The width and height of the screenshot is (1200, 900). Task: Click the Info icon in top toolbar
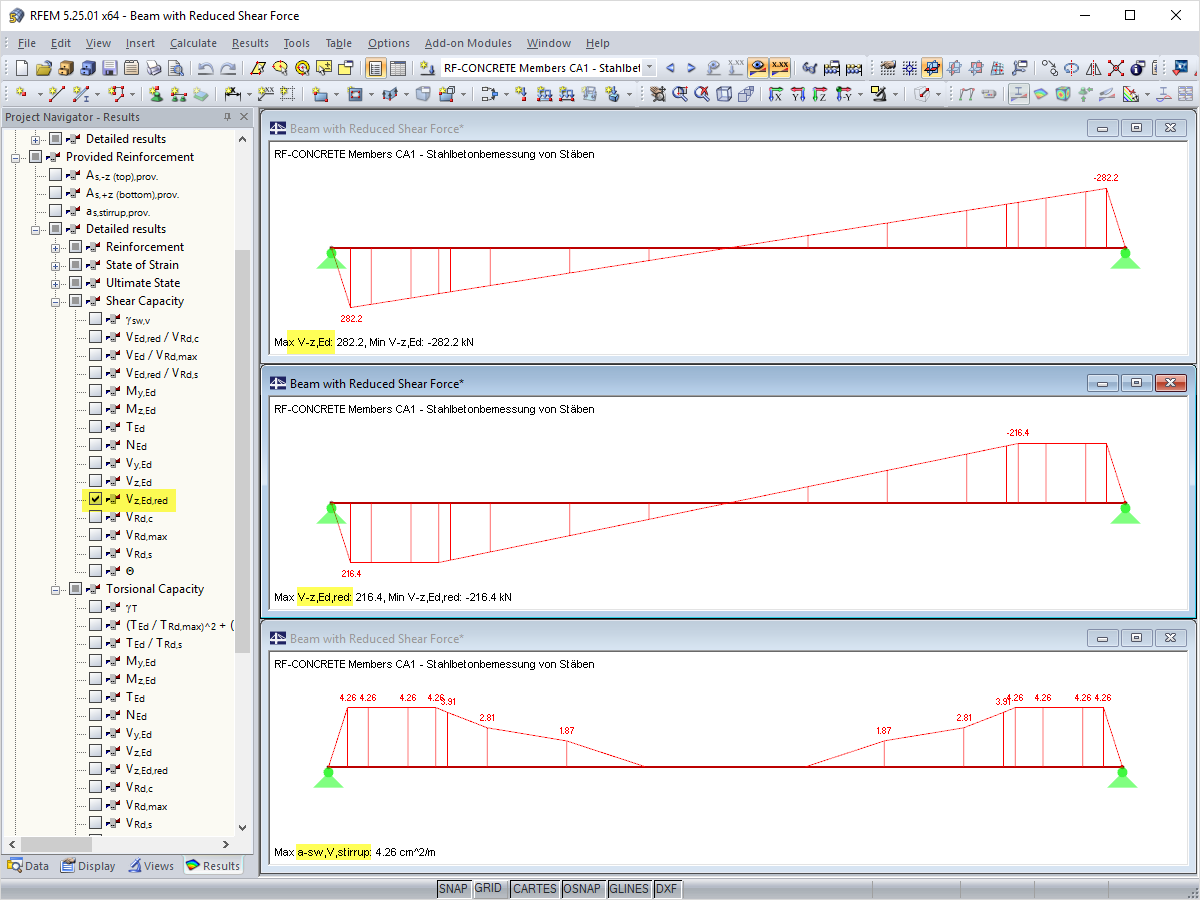click(1136, 68)
